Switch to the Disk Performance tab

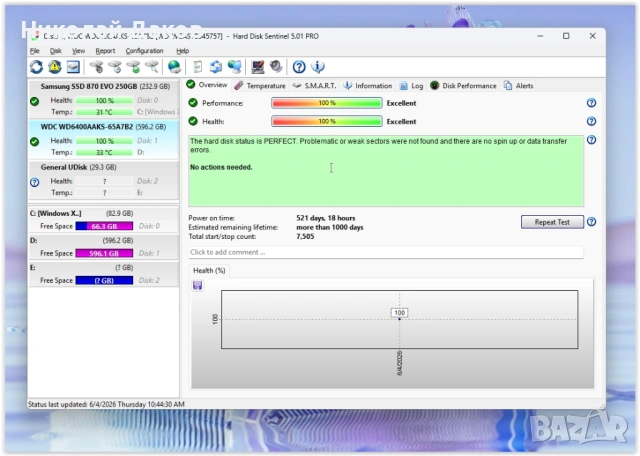463,86
